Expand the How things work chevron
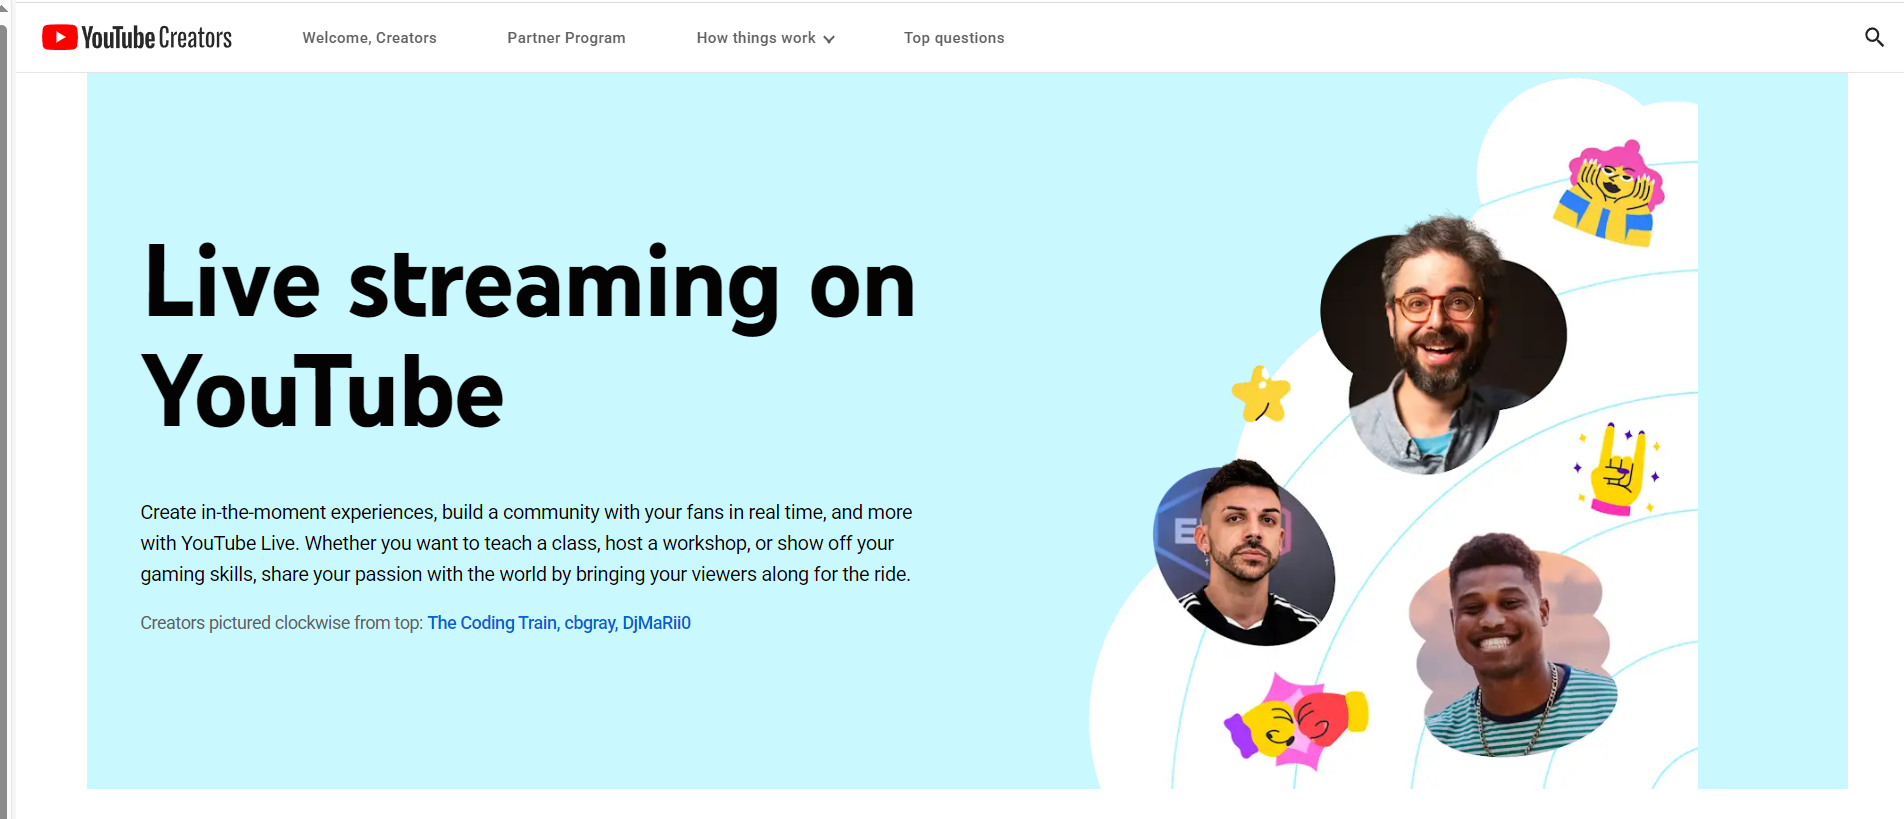 [829, 39]
